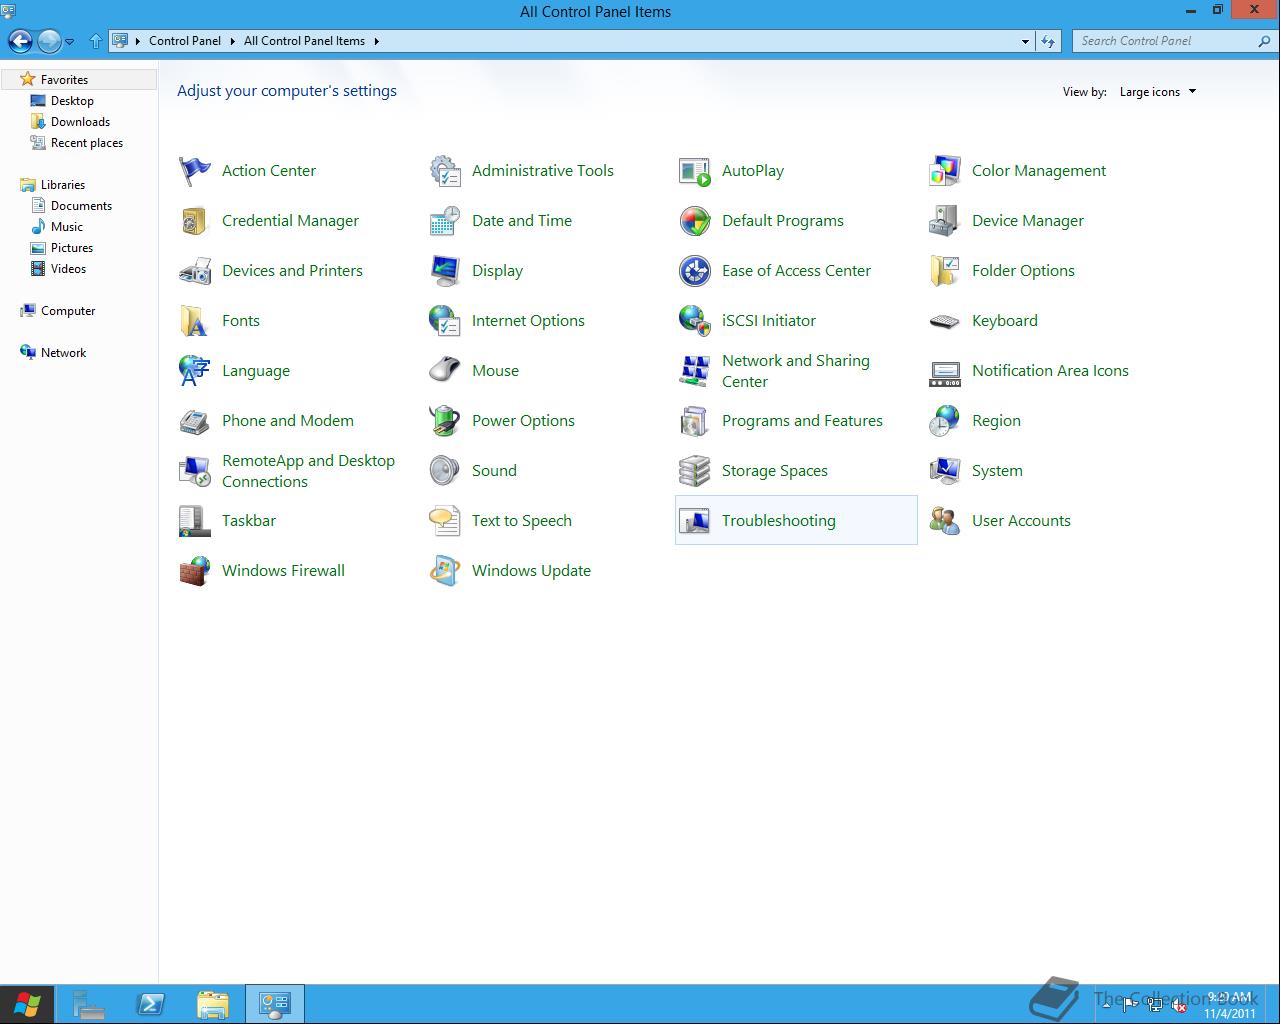The image size is (1280, 1024).
Task: Open the Devices and Printers icon
Action: (x=194, y=271)
